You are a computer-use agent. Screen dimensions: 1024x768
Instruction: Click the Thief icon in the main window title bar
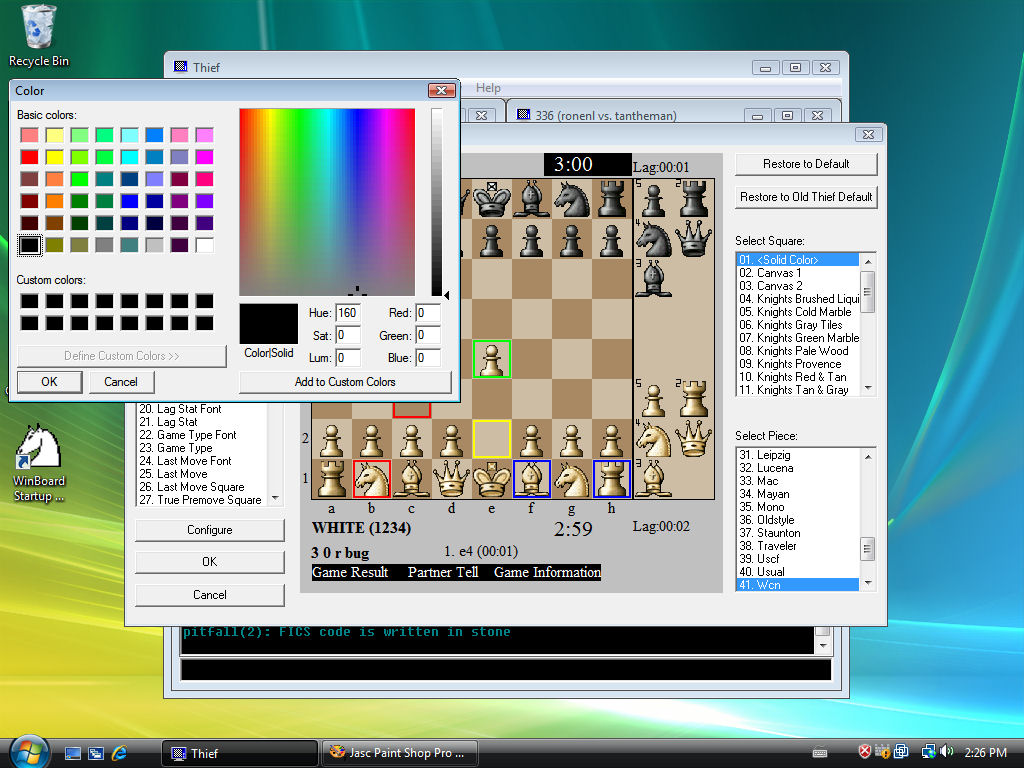180,67
